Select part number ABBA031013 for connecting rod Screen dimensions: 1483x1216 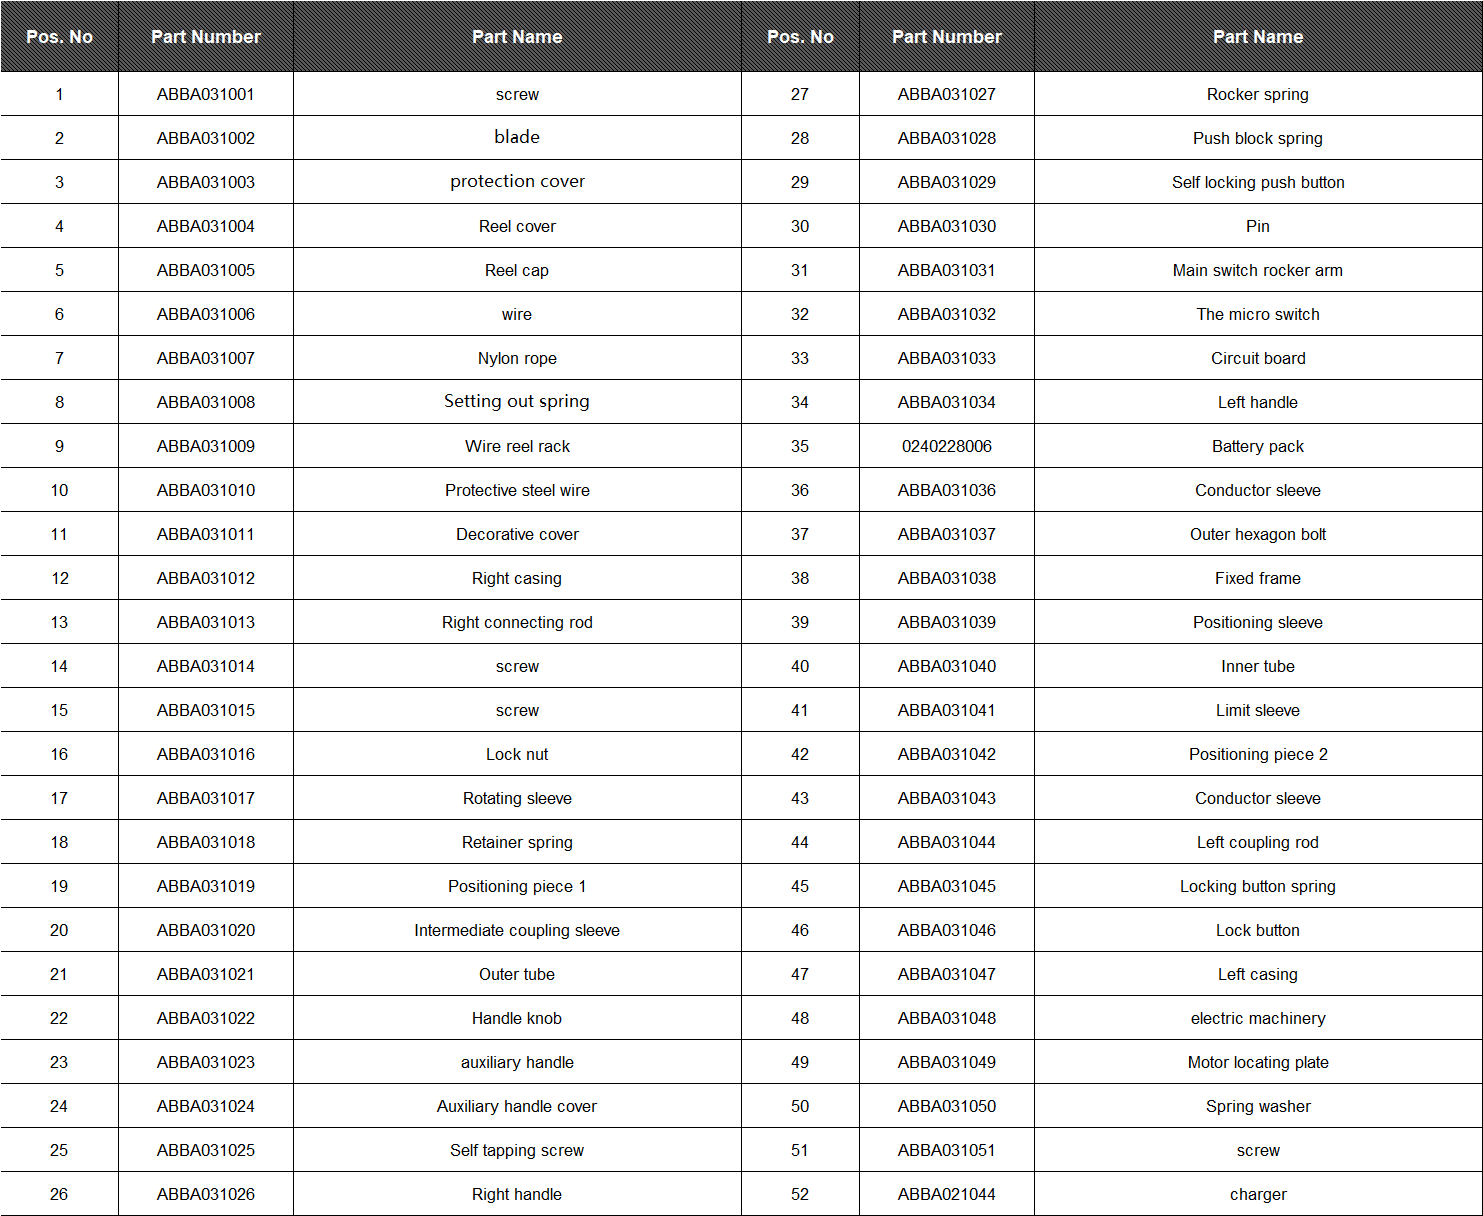point(205,622)
